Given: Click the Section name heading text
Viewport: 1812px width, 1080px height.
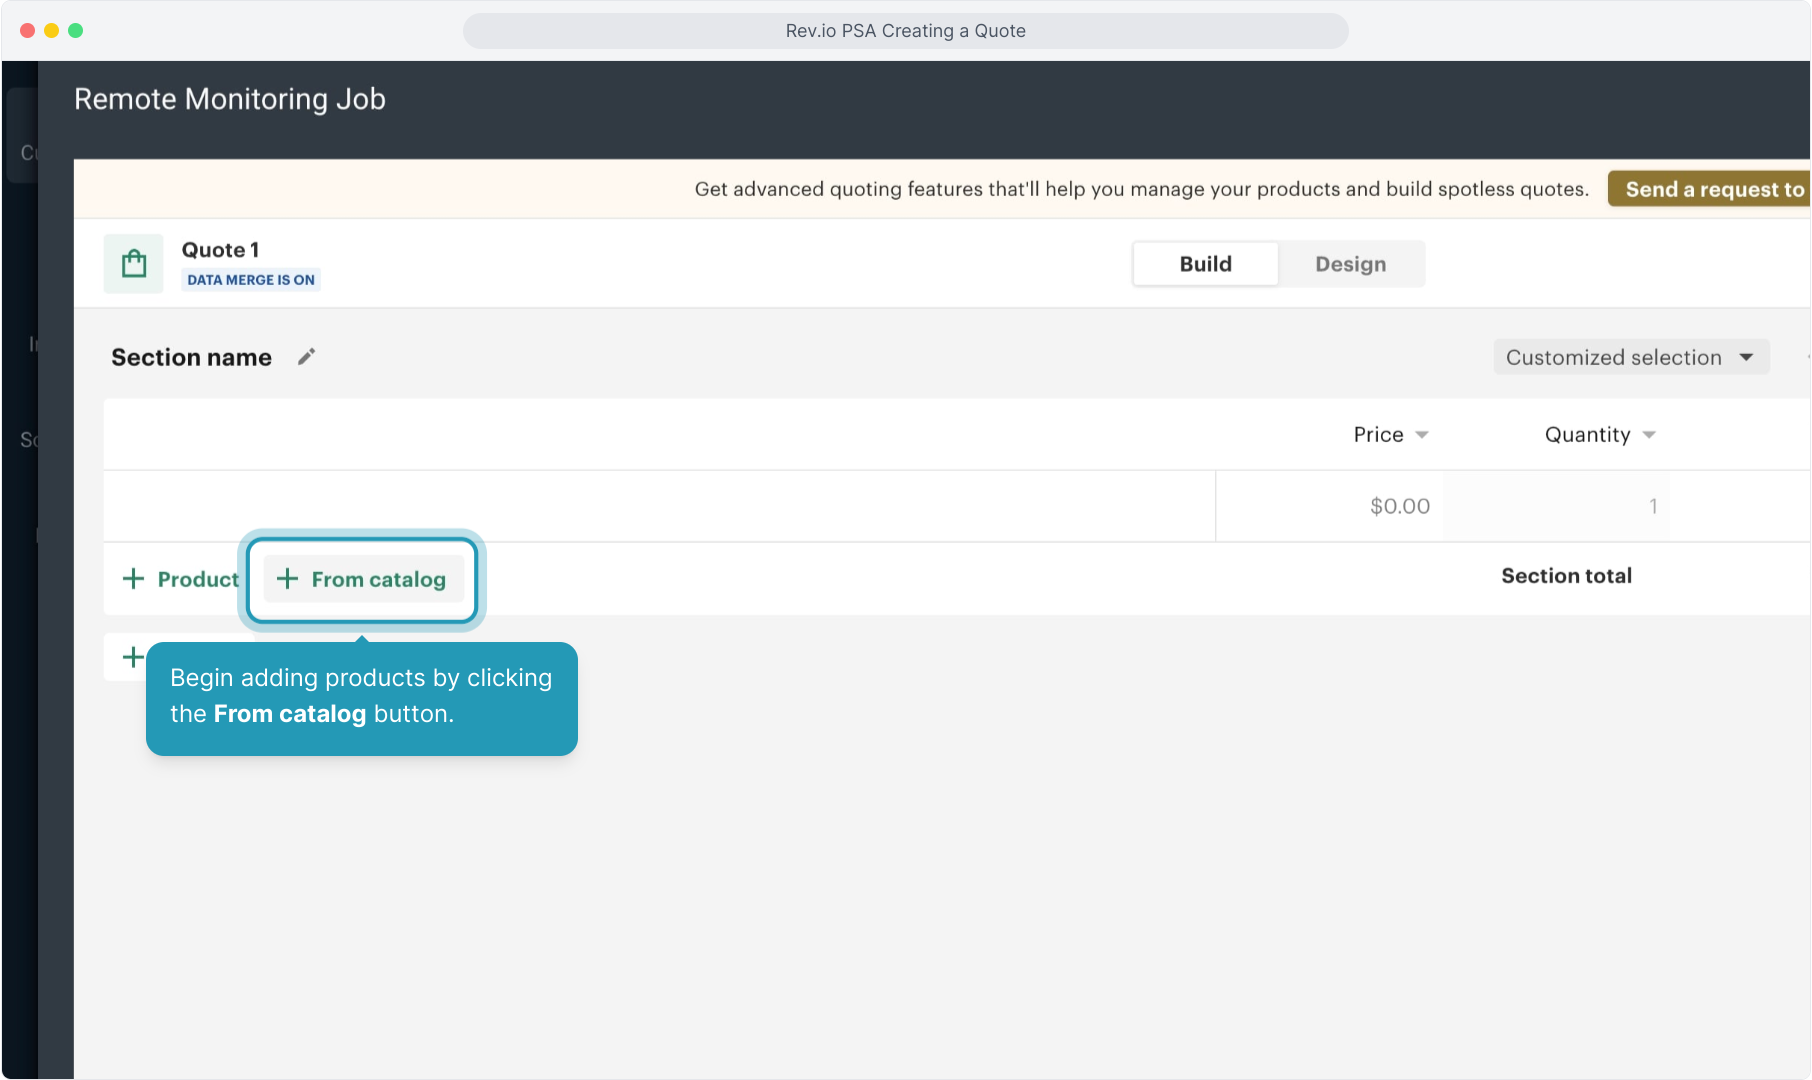Looking at the screenshot, I should (191, 357).
